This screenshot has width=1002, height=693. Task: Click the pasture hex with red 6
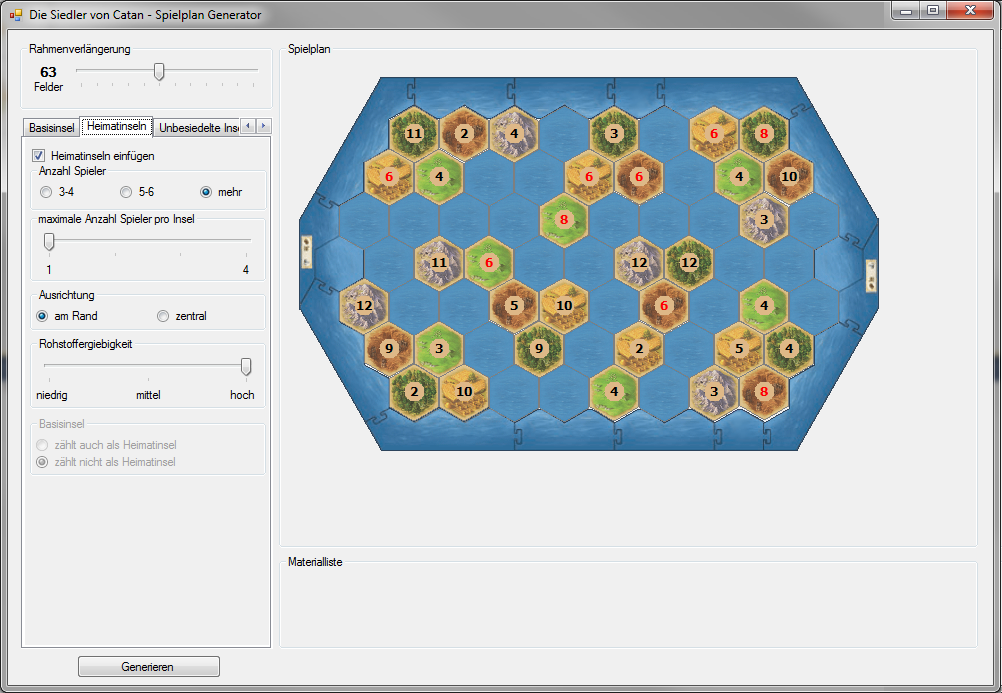click(489, 262)
